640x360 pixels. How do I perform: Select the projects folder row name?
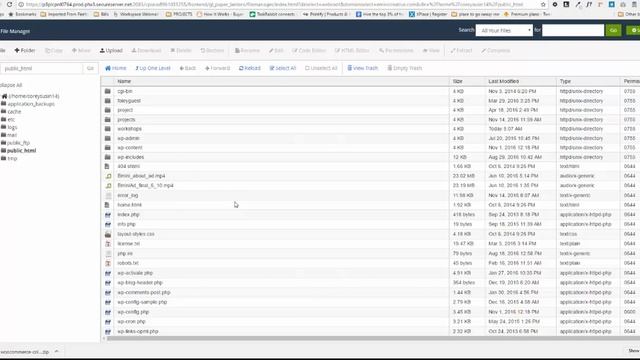click(x=126, y=120)
